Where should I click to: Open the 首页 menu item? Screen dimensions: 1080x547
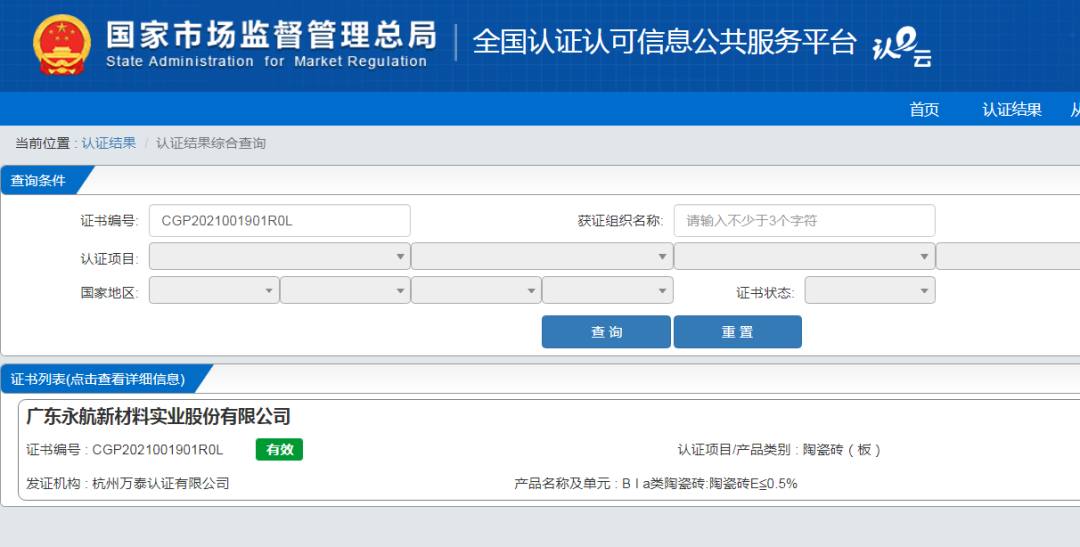(x=924, y=110)
